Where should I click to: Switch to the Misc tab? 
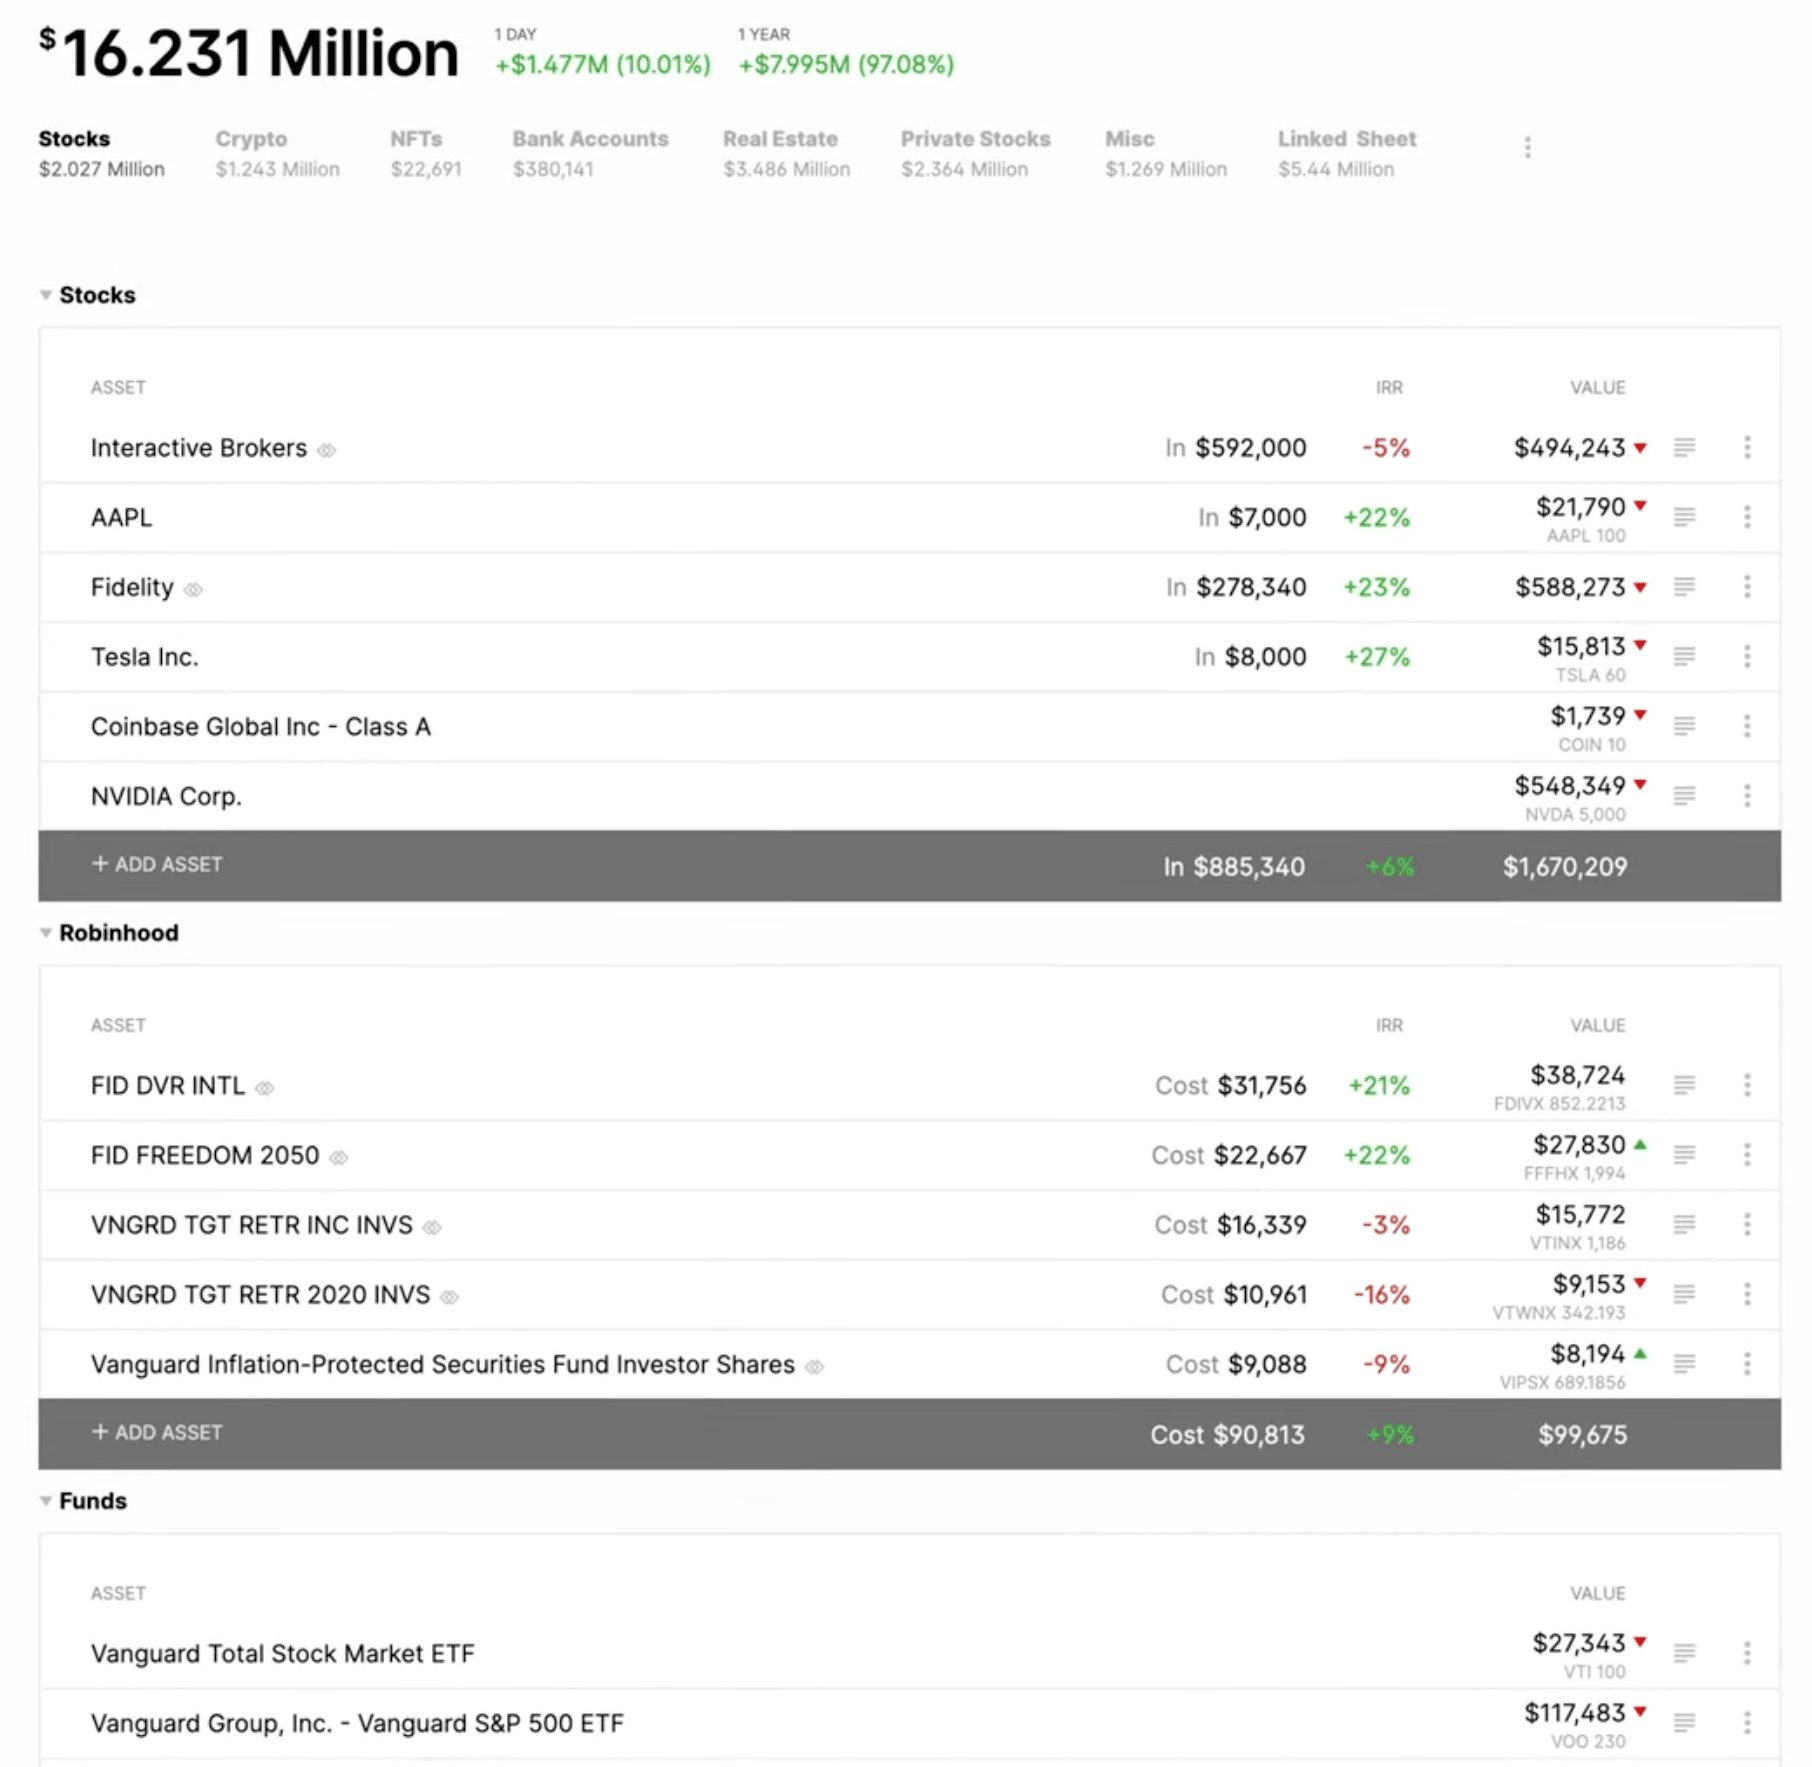tap(1166, 153)
